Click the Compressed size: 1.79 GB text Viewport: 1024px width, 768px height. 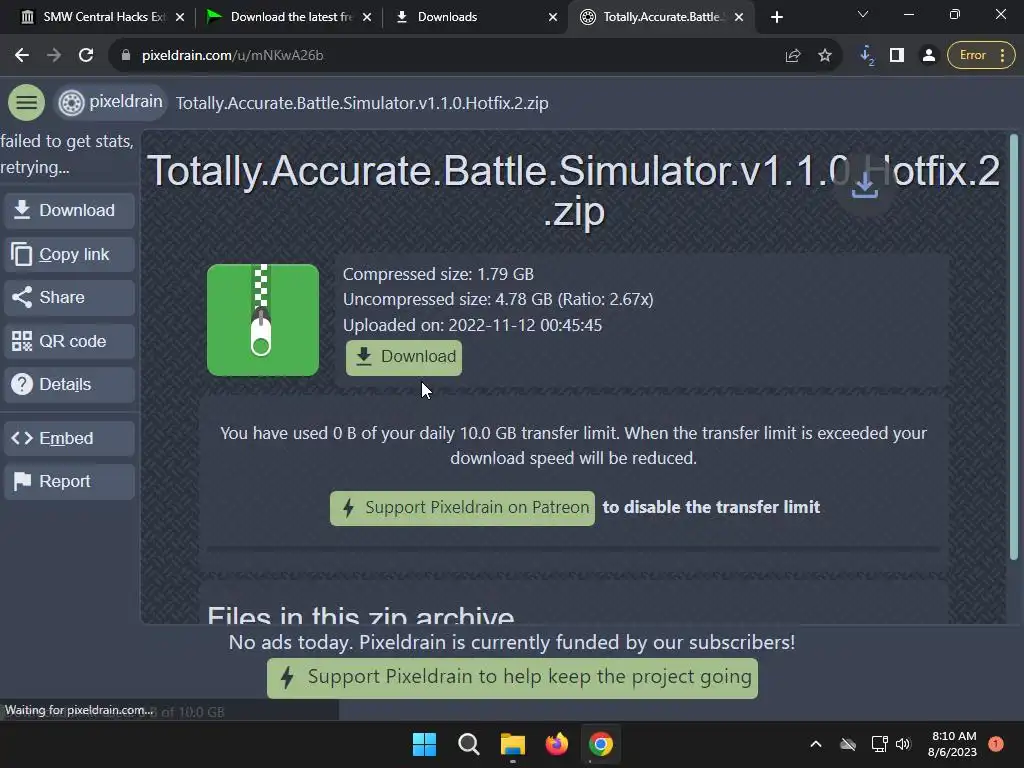(438, 274)
